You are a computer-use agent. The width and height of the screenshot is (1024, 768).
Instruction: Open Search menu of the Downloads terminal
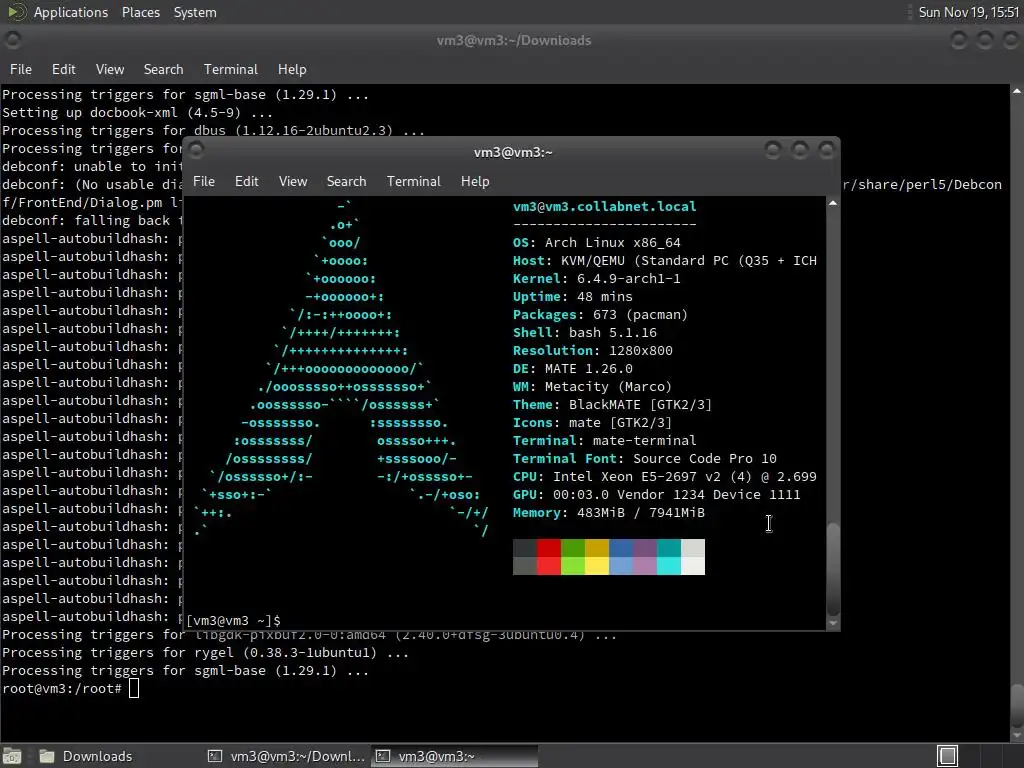(x=163, y=69)
